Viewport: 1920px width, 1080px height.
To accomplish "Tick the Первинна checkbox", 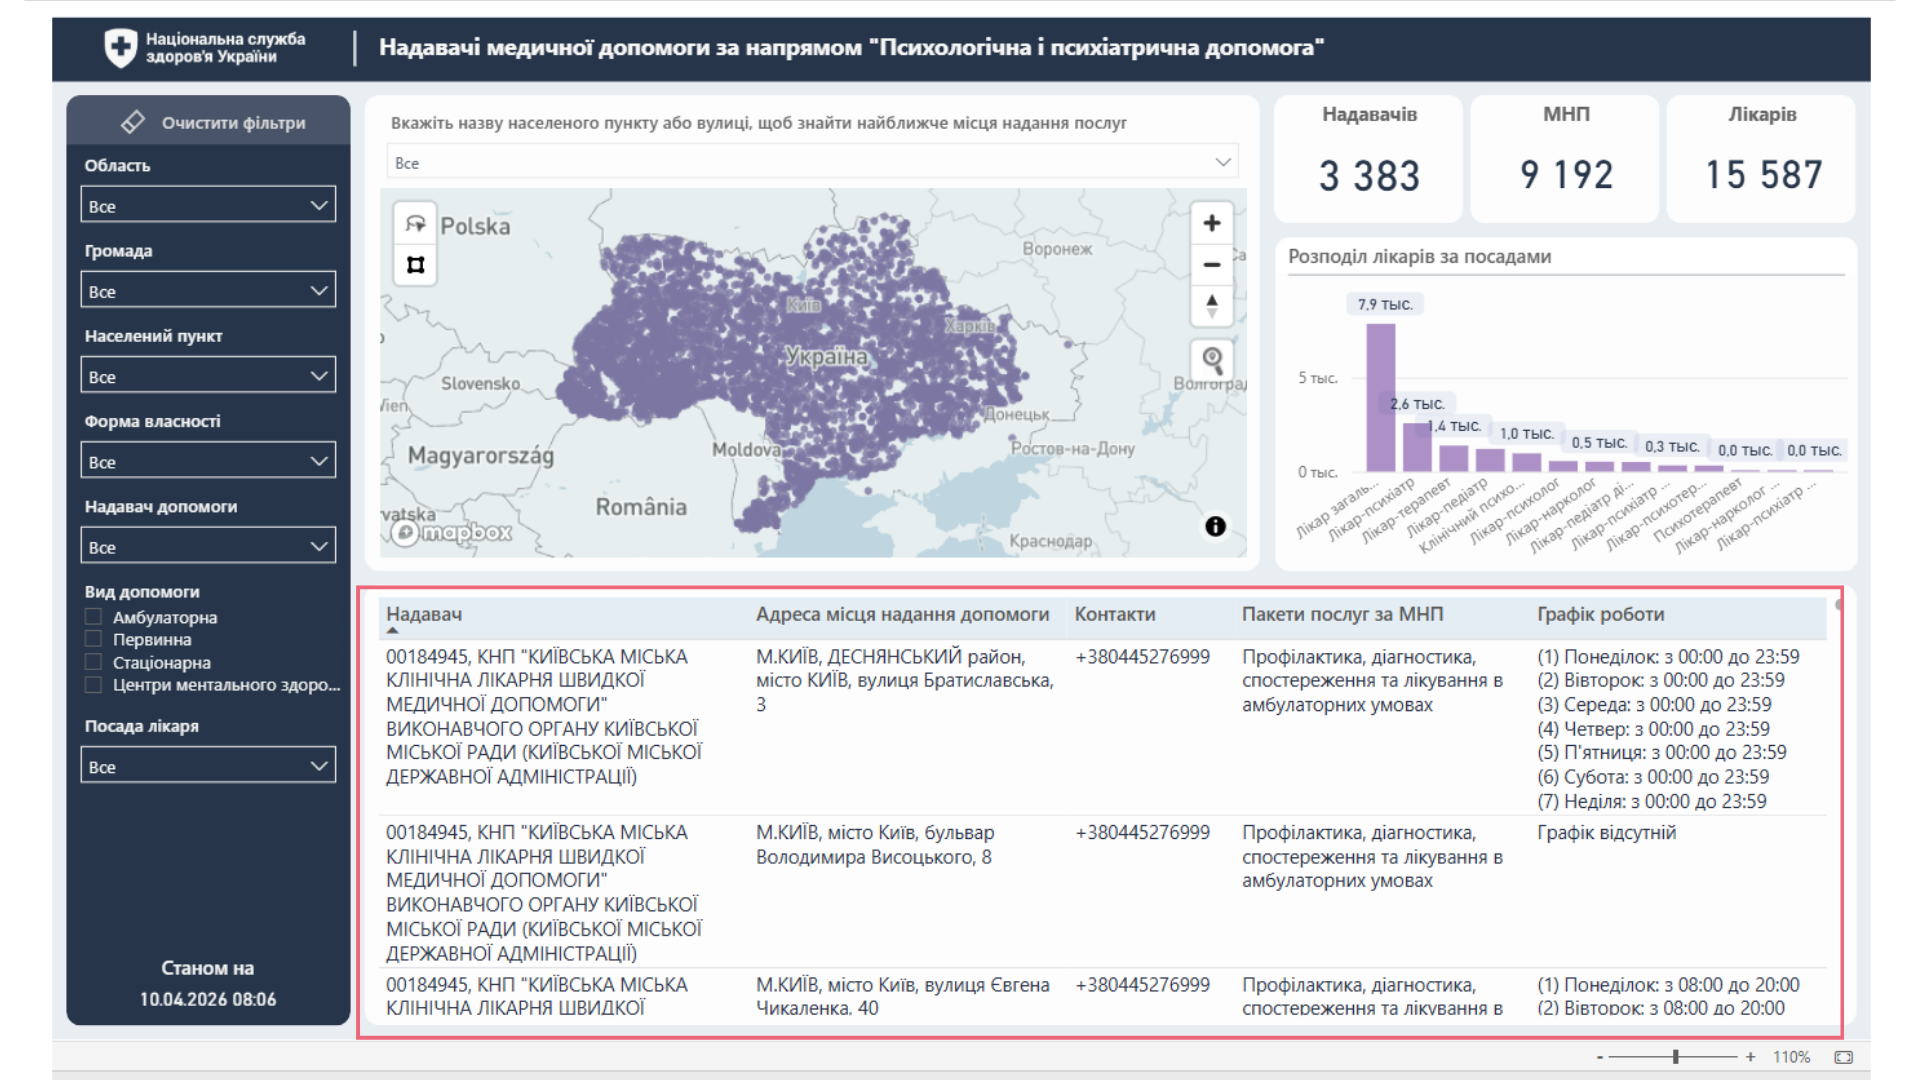I will coord(94,639).
